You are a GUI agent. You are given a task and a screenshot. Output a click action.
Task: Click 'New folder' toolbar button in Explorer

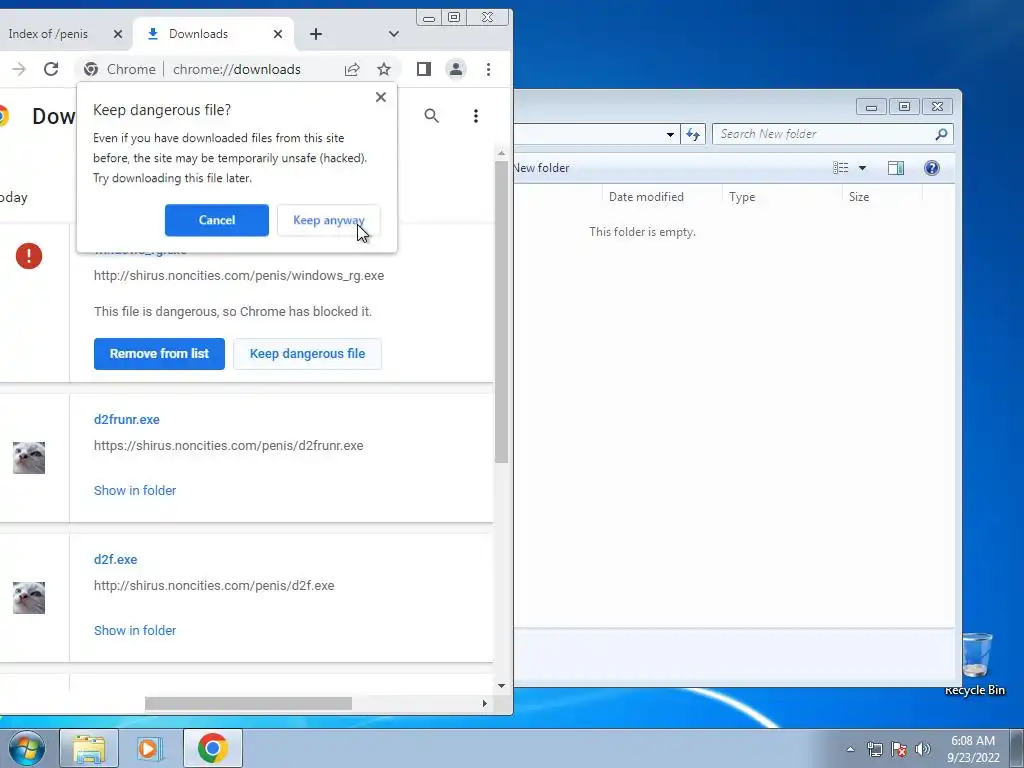click(541, 168)
